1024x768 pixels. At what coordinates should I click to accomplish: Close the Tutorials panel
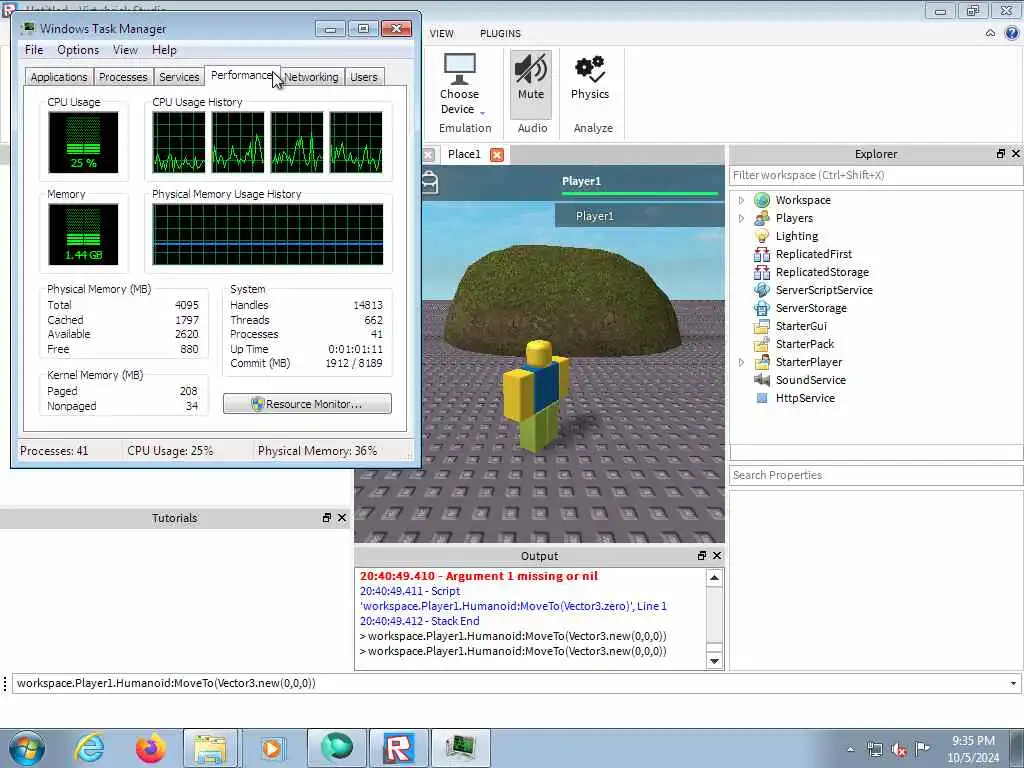(x=342, y=518)
